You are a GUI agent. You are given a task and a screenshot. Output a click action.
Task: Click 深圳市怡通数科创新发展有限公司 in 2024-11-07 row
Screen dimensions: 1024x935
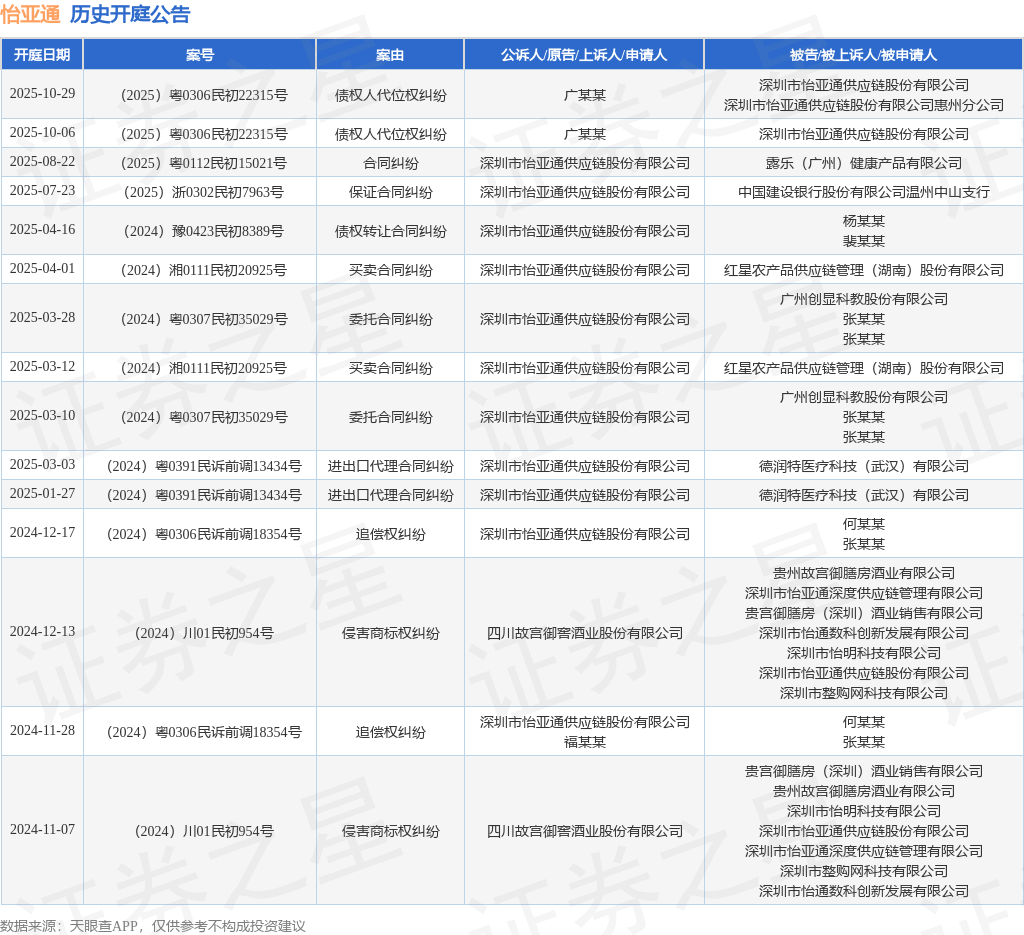pos(863,891)
